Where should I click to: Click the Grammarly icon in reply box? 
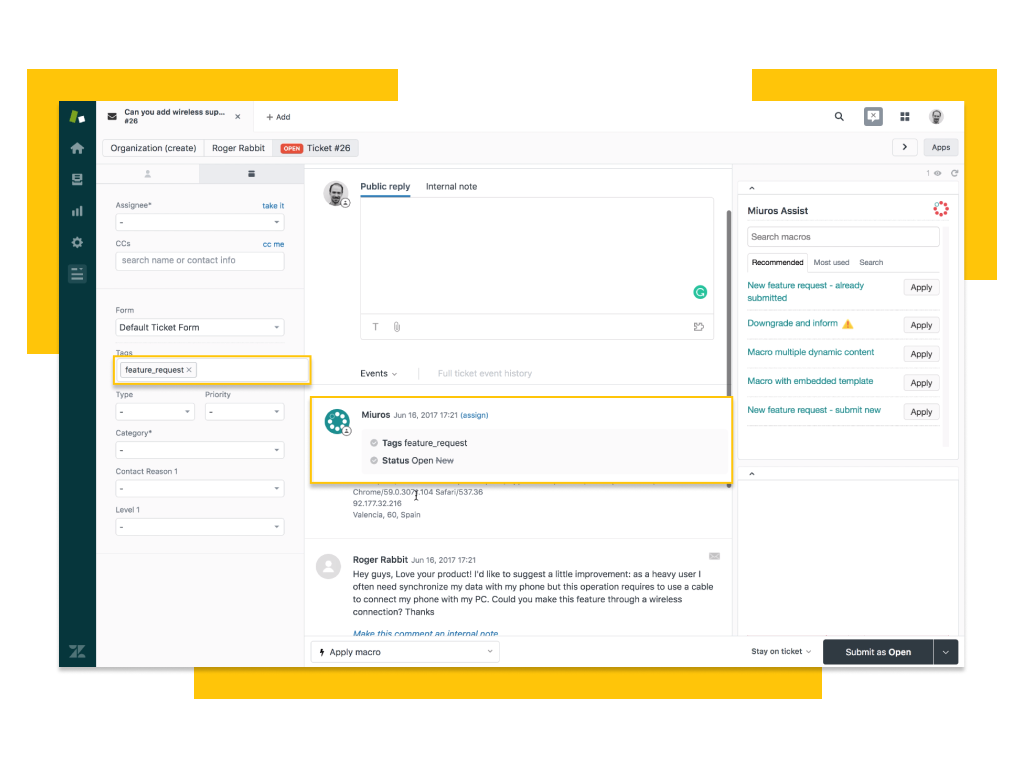pyautogui.click(x=700, y=292)
